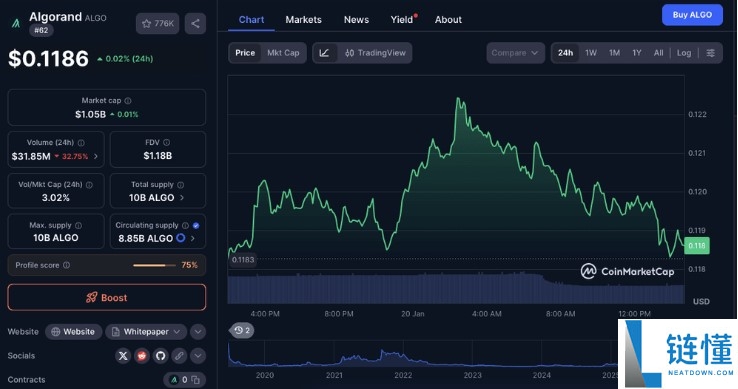Switch chart to Price view

pyautogui.click(x=245, y=53)
